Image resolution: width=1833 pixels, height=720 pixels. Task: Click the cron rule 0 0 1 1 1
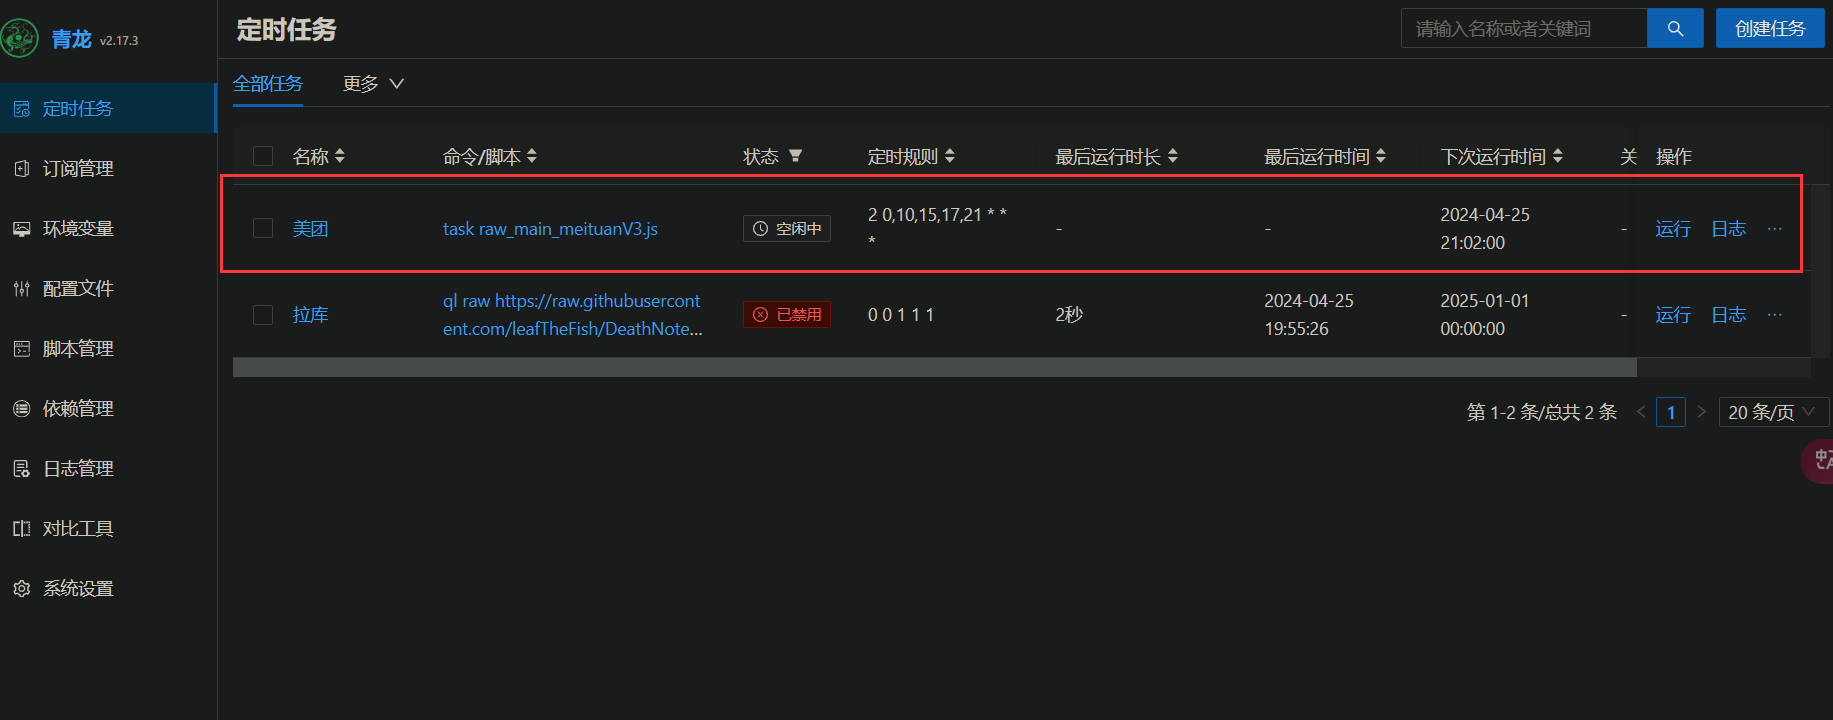[901, 315]
